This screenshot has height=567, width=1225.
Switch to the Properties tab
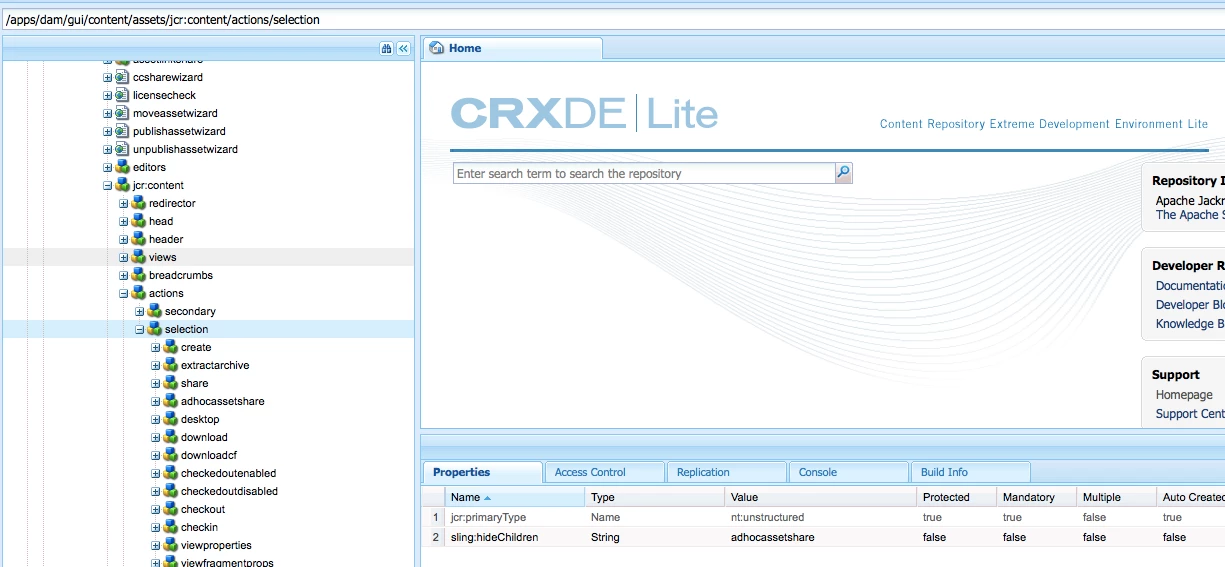point(482,472)
